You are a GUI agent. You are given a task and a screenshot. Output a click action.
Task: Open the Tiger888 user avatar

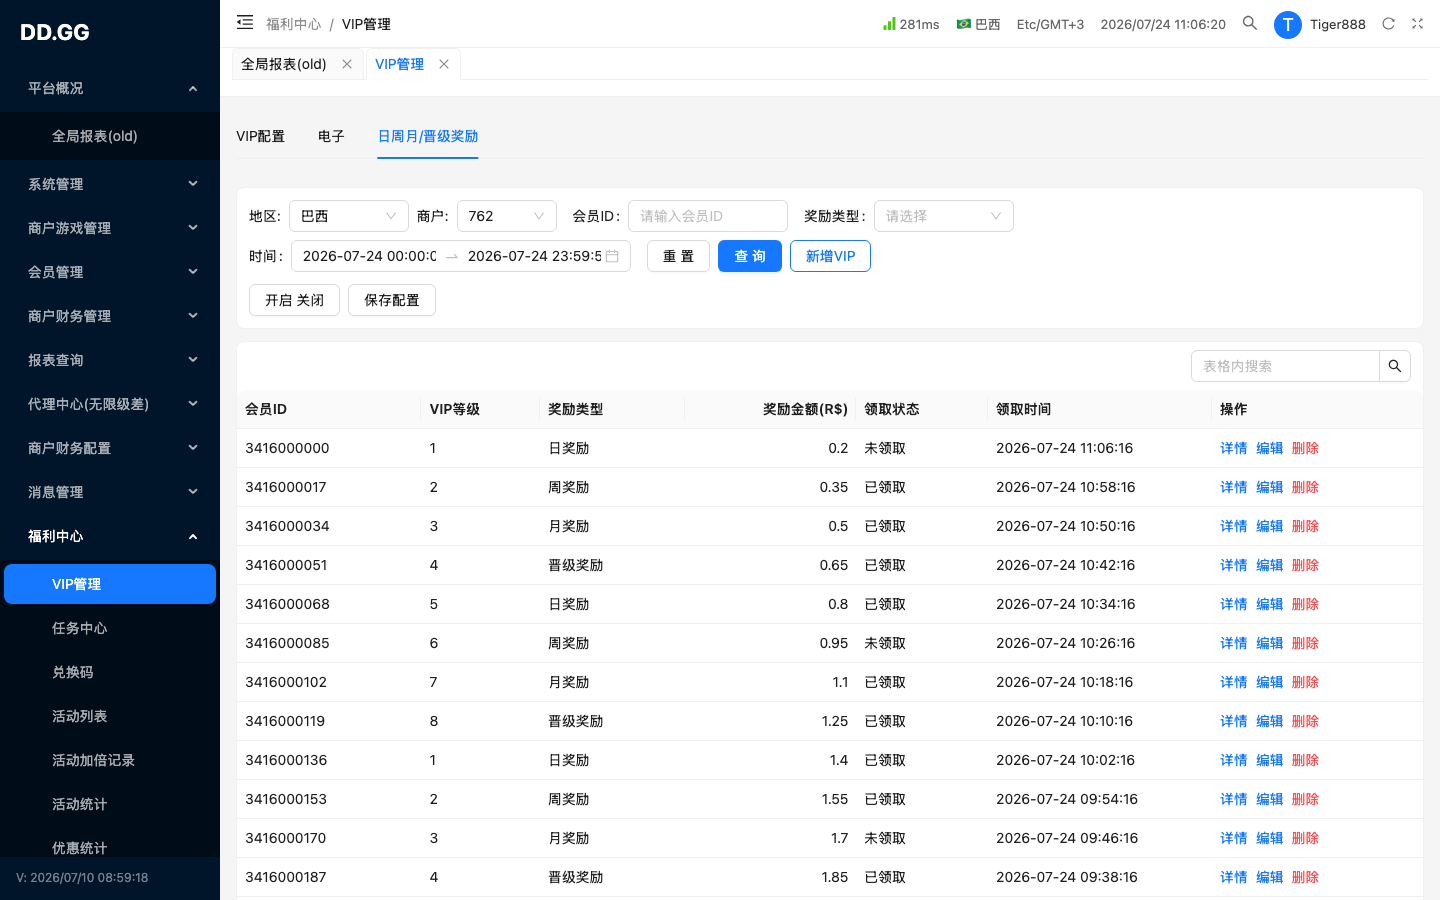point(1288,24)
